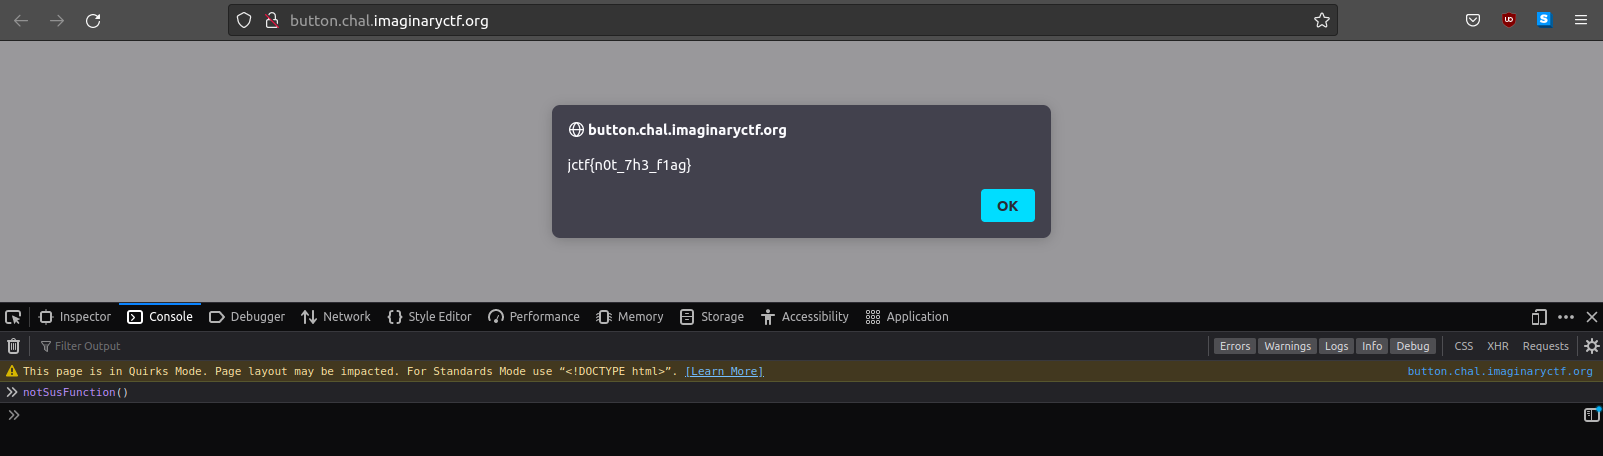Open the Pocket save dropdown
The image size is (1603, 456).
tap(1472, 20)
